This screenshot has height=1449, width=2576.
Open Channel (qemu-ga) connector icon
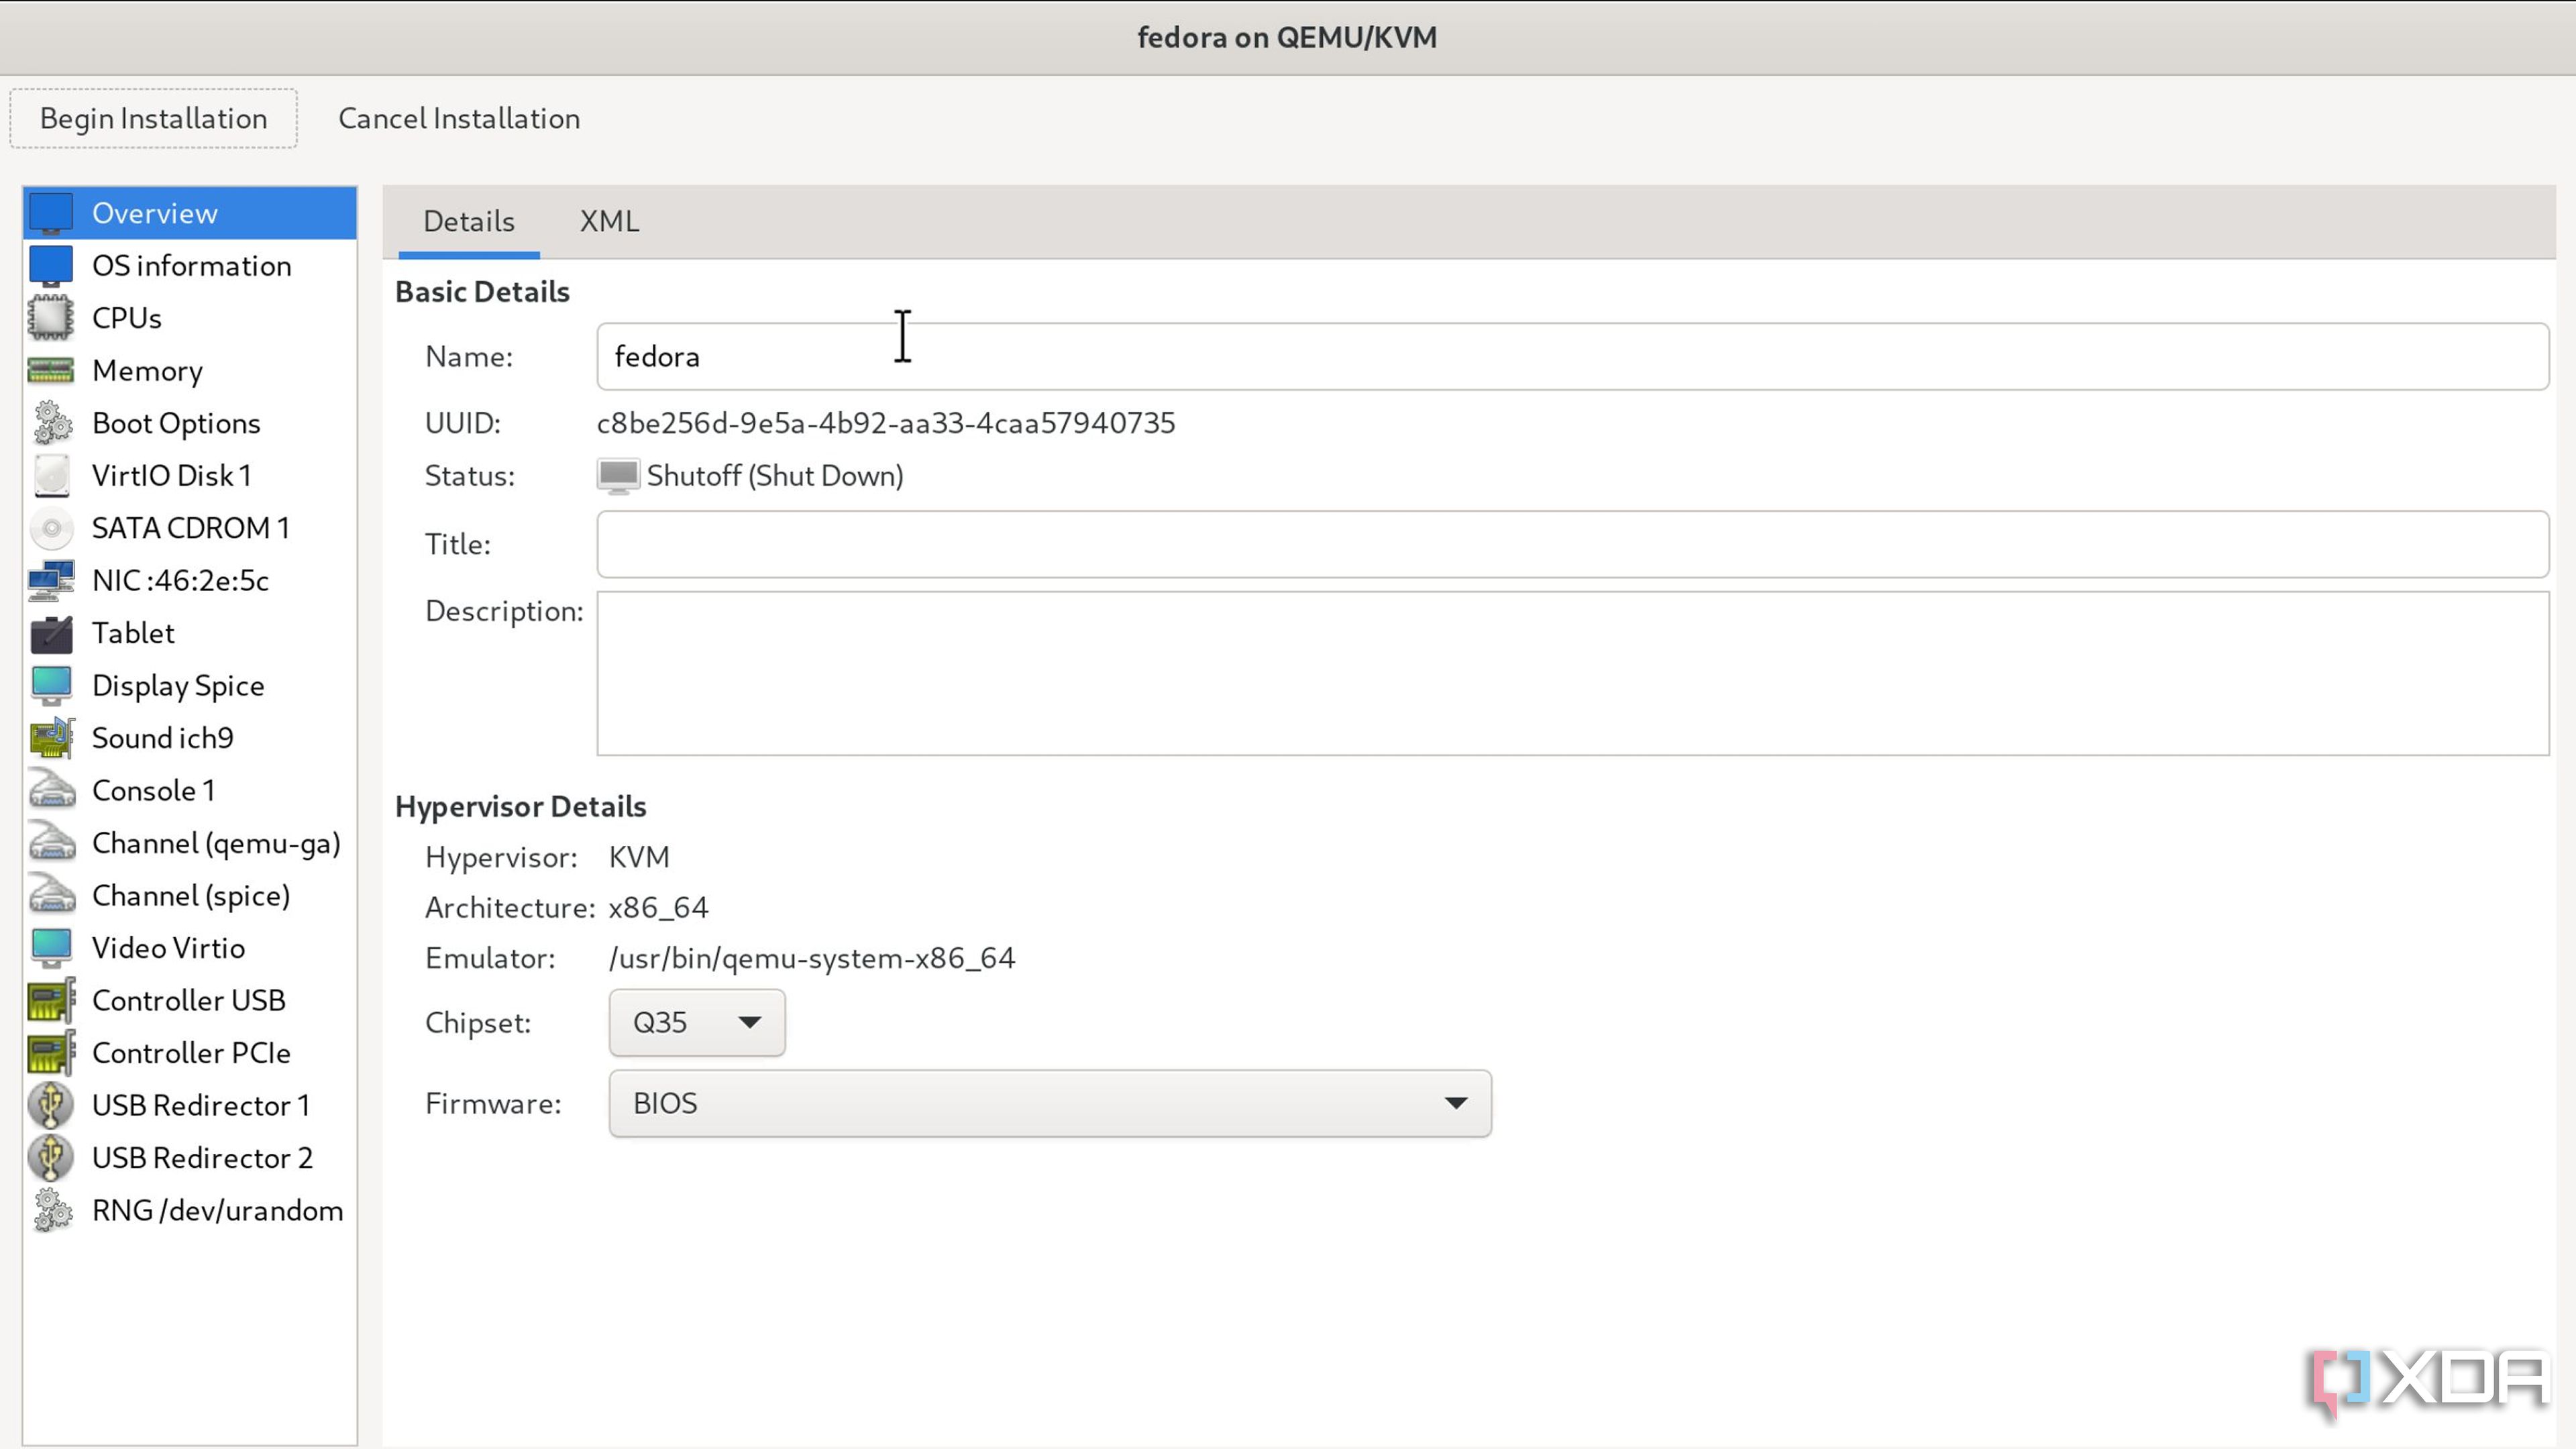coord(51,843)
